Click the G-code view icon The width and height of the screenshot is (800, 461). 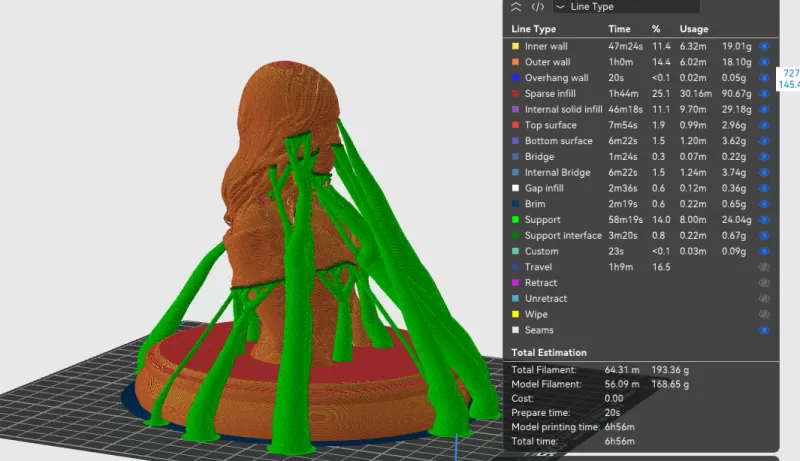pos(537,6)
